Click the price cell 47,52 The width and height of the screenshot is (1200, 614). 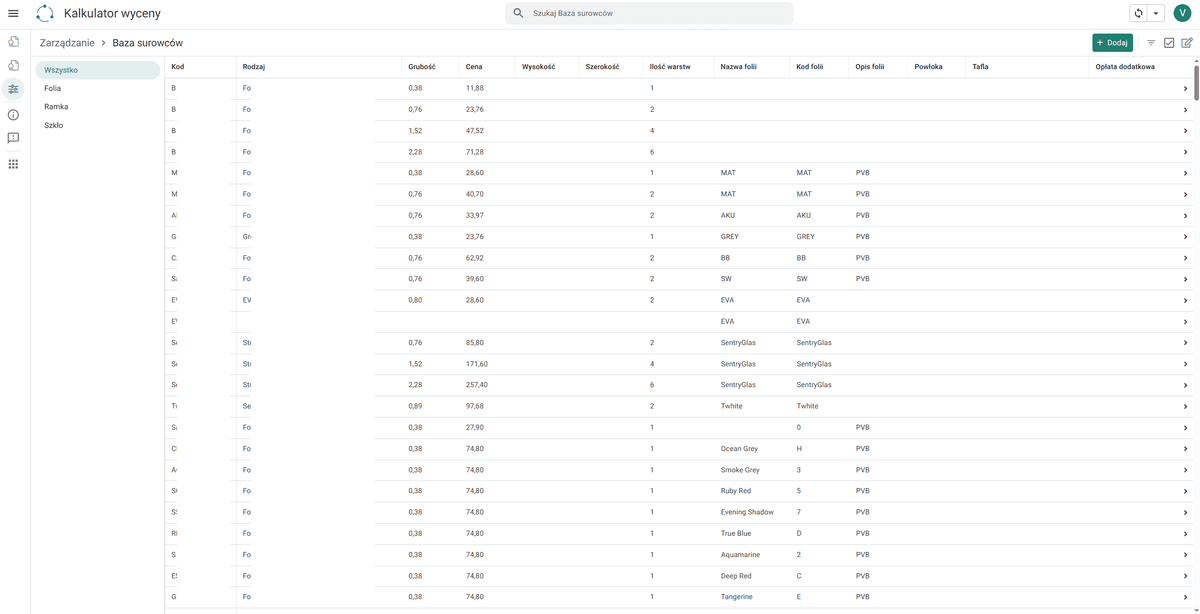[475, 131]
